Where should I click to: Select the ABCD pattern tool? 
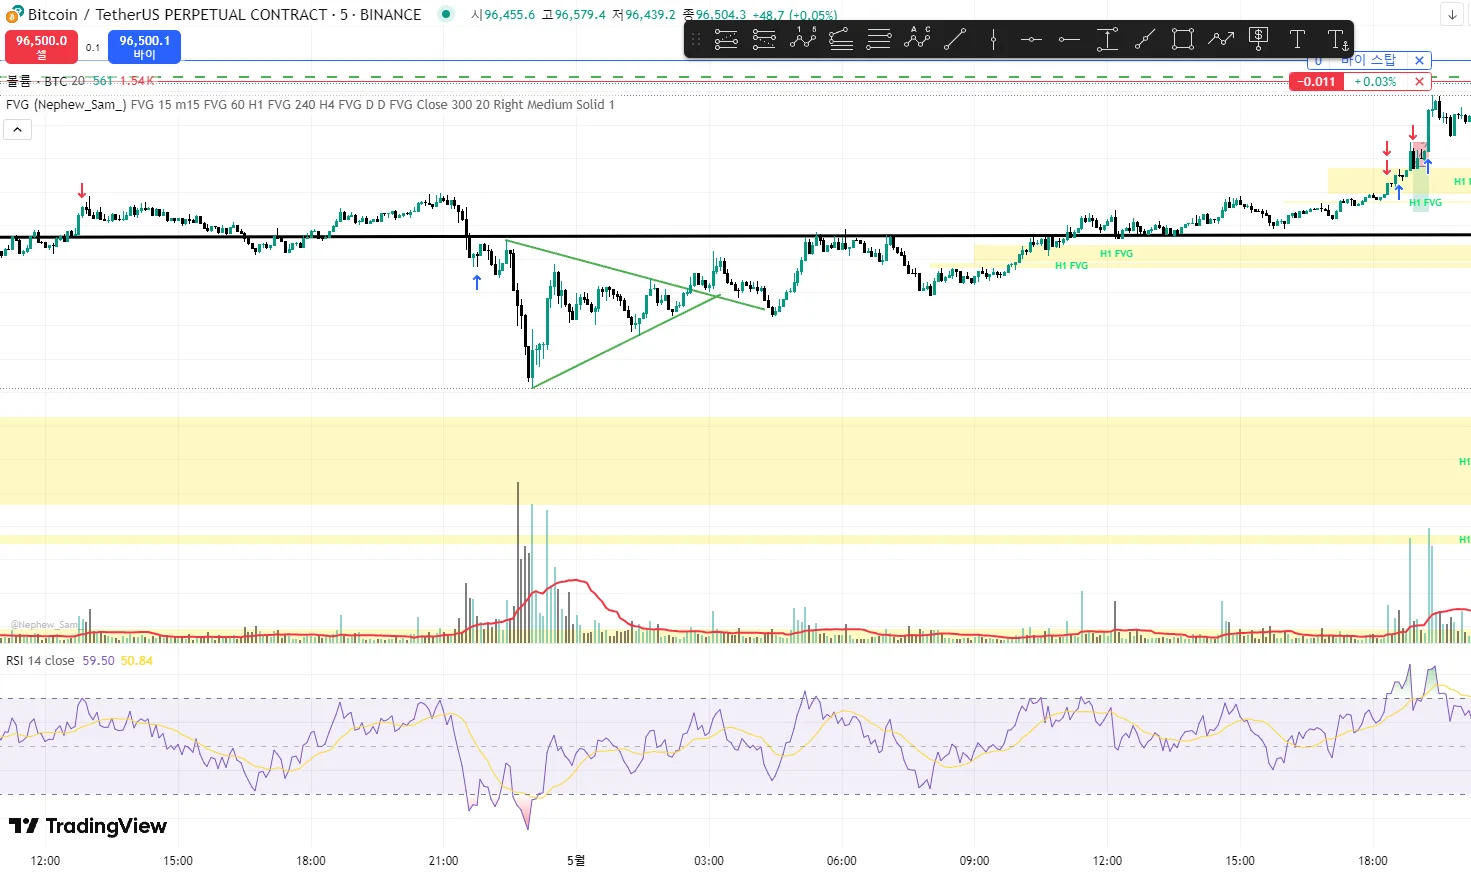point(917,40)
